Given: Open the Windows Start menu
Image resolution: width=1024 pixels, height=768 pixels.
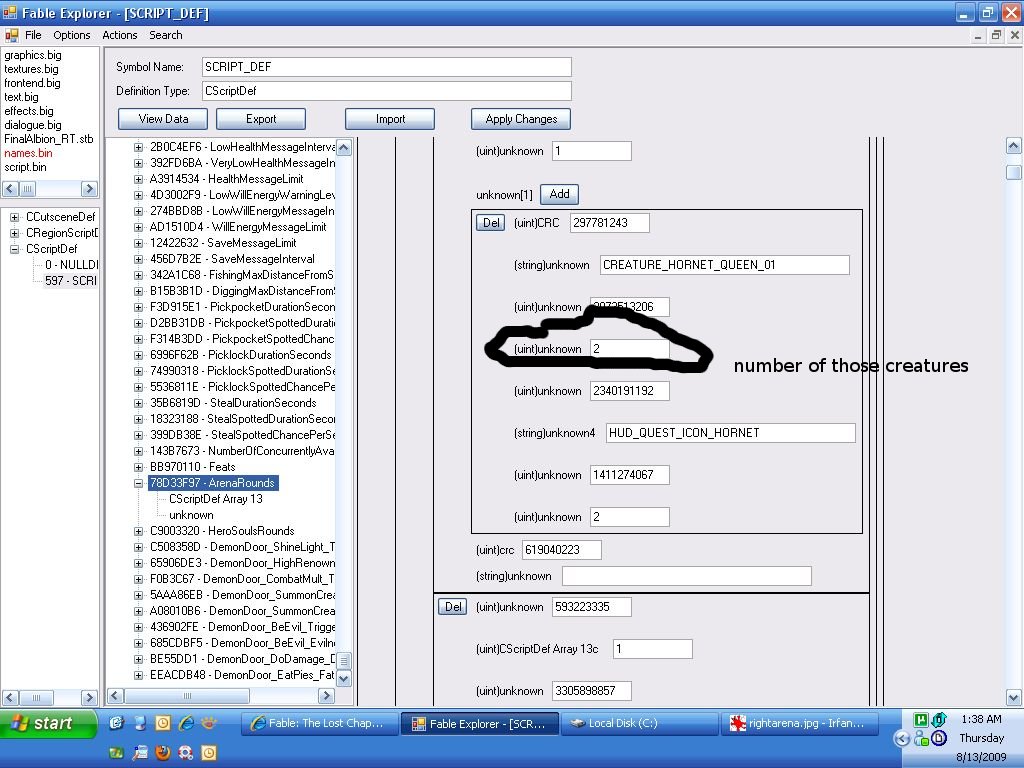Looking at the screenshot, I should (48, 723).
